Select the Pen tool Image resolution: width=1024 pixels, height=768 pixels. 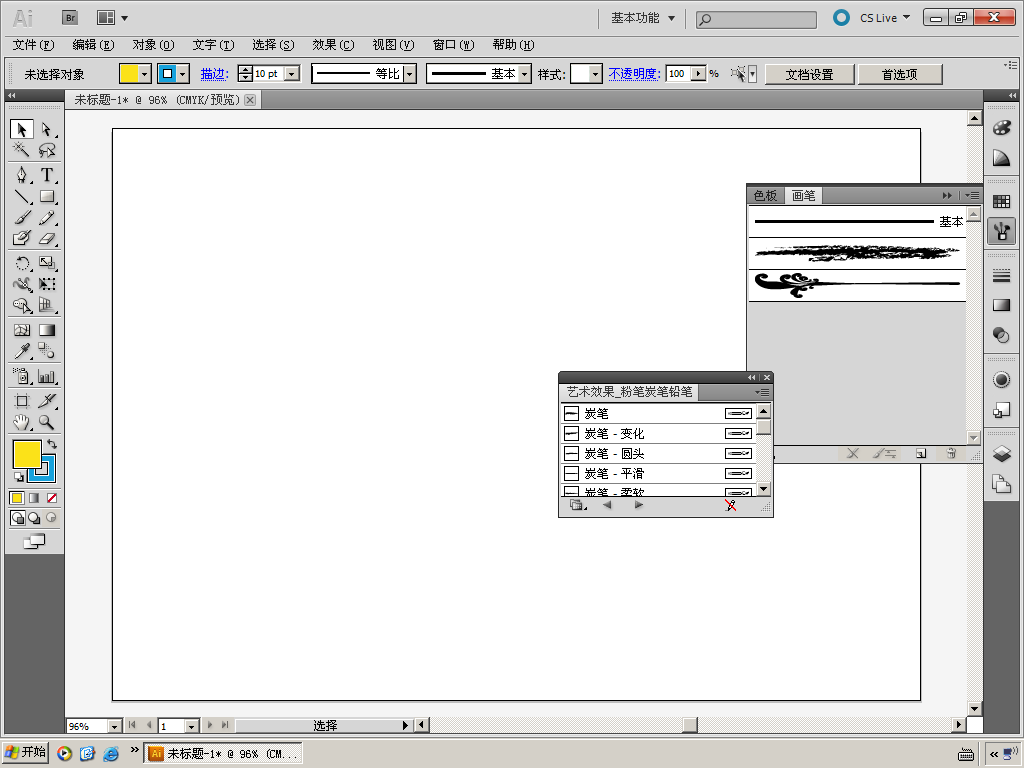22,175
